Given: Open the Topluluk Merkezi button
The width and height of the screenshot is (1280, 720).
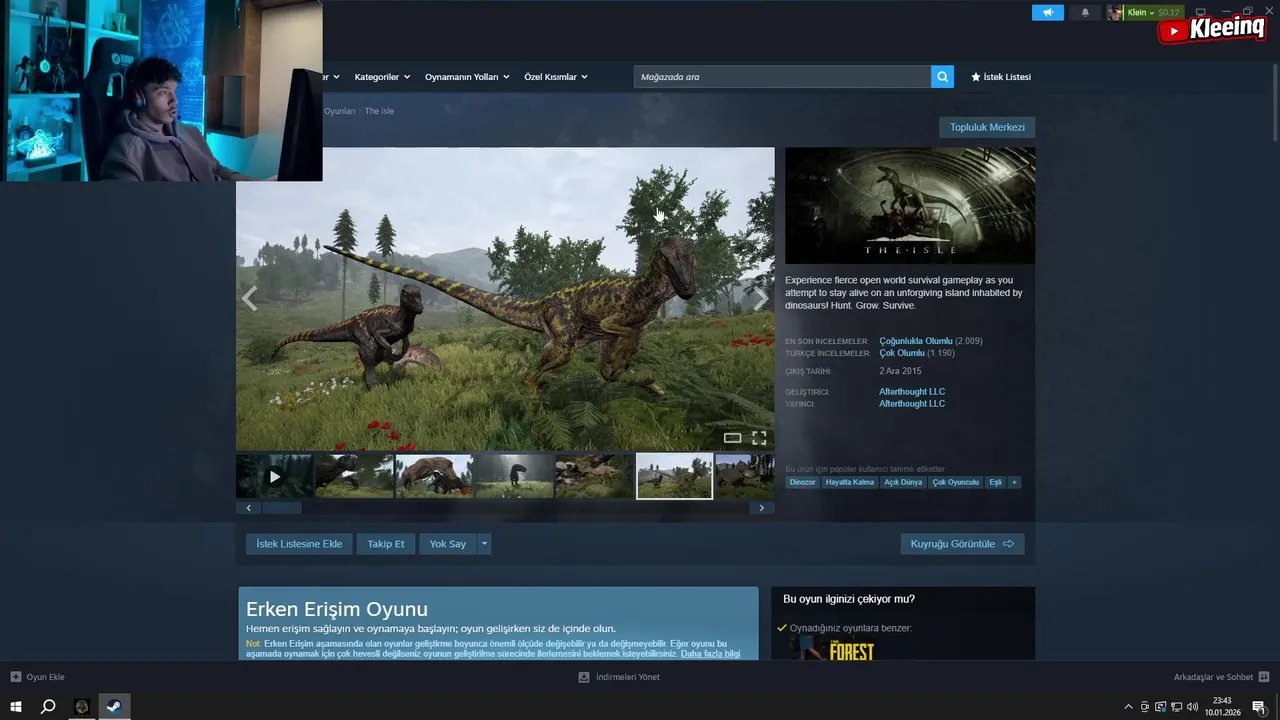Looking at the screenshot, I should 987,127.
